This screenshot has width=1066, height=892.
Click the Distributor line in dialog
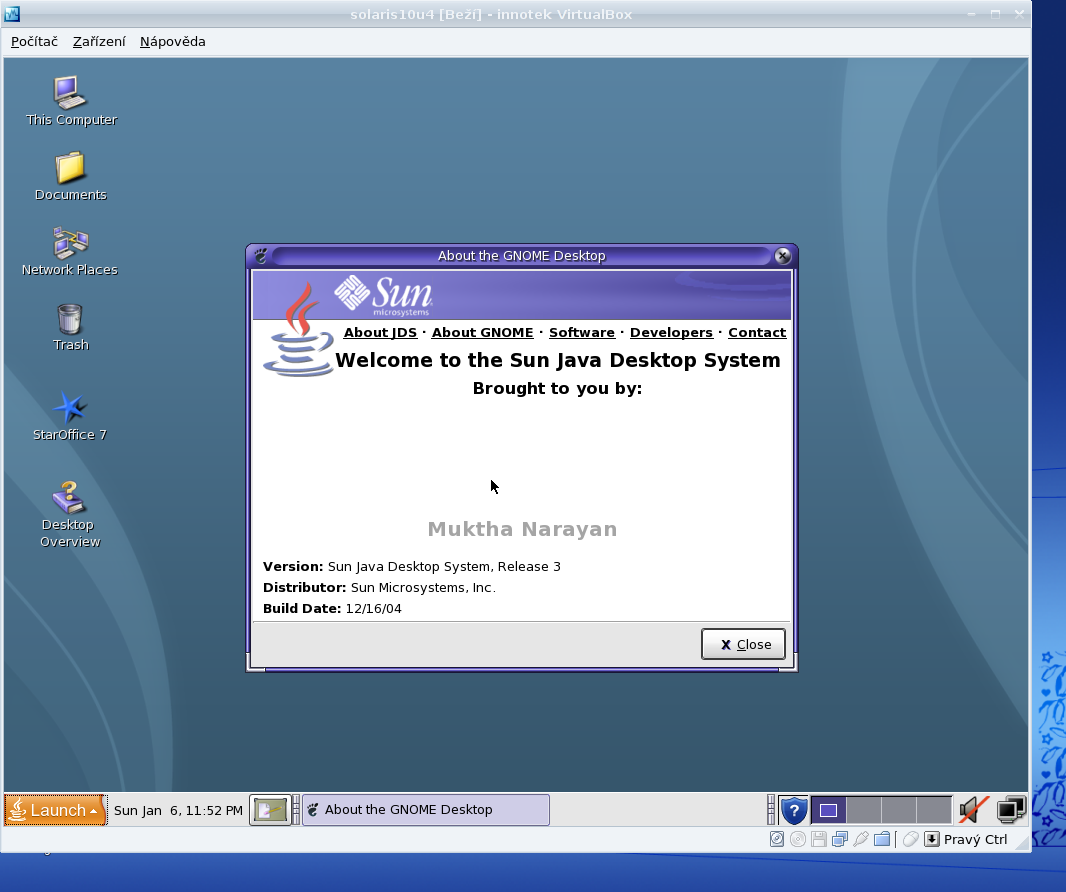click(379, 587)
